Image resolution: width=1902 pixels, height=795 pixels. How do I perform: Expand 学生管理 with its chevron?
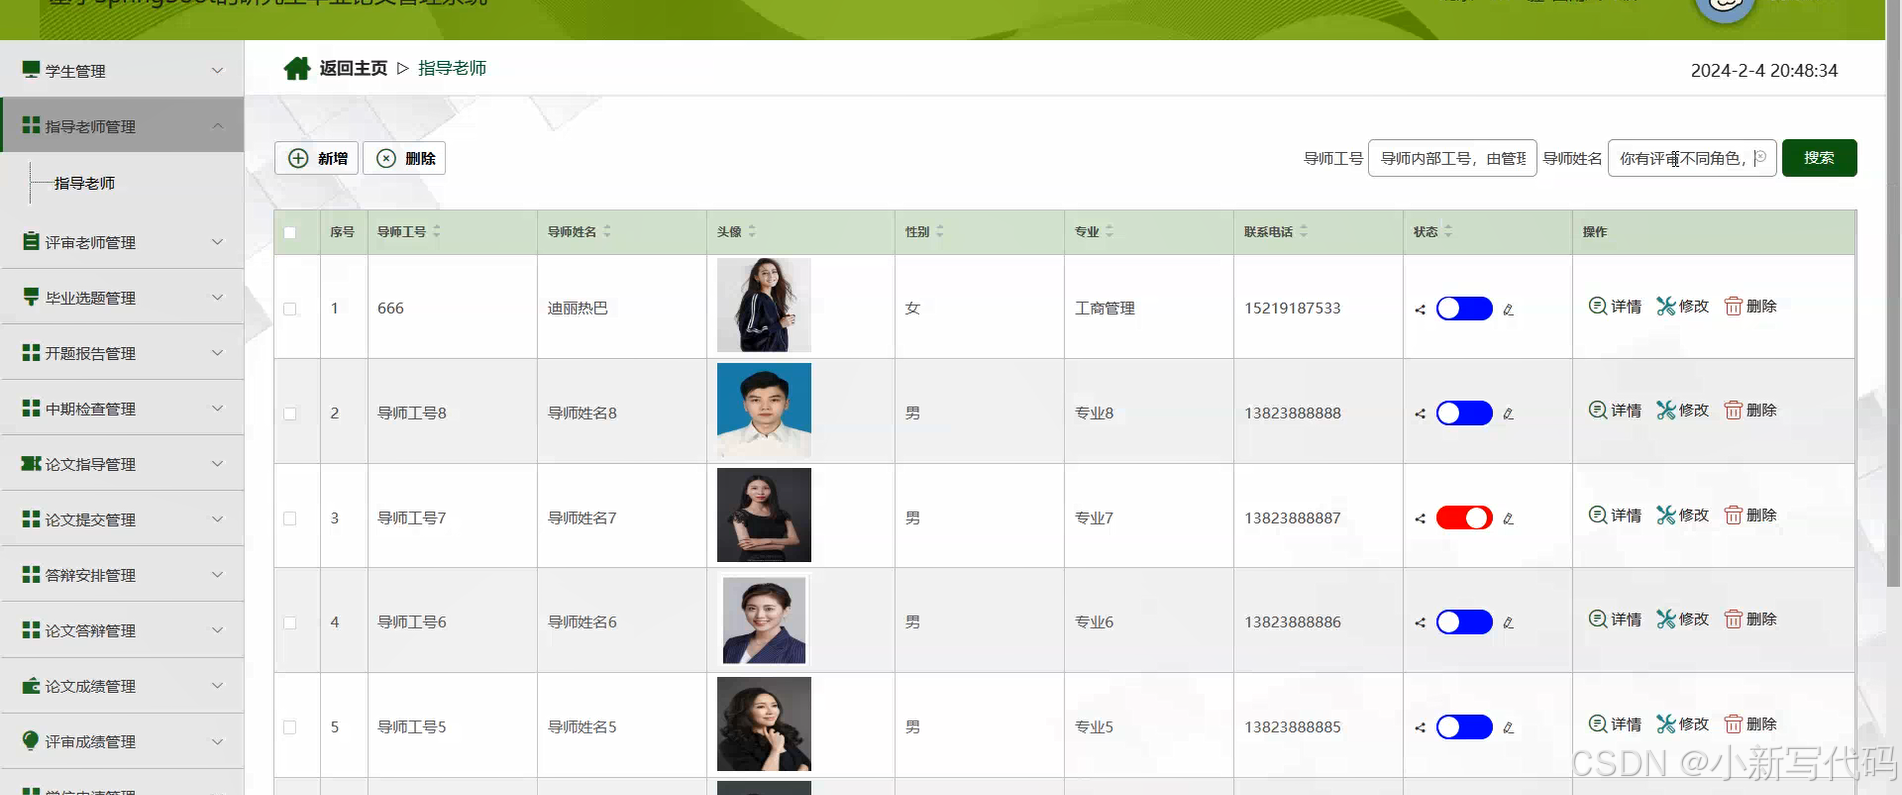click(x=217, y=70)
